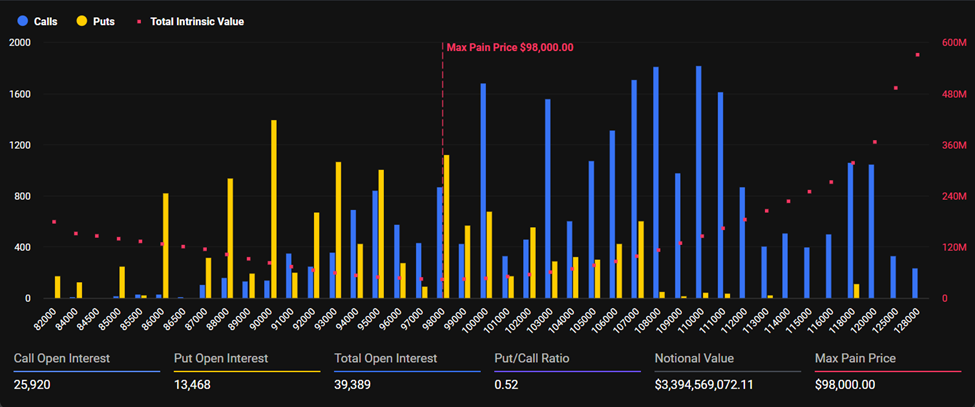Click the blue call bar at 103000

point(548,199)
